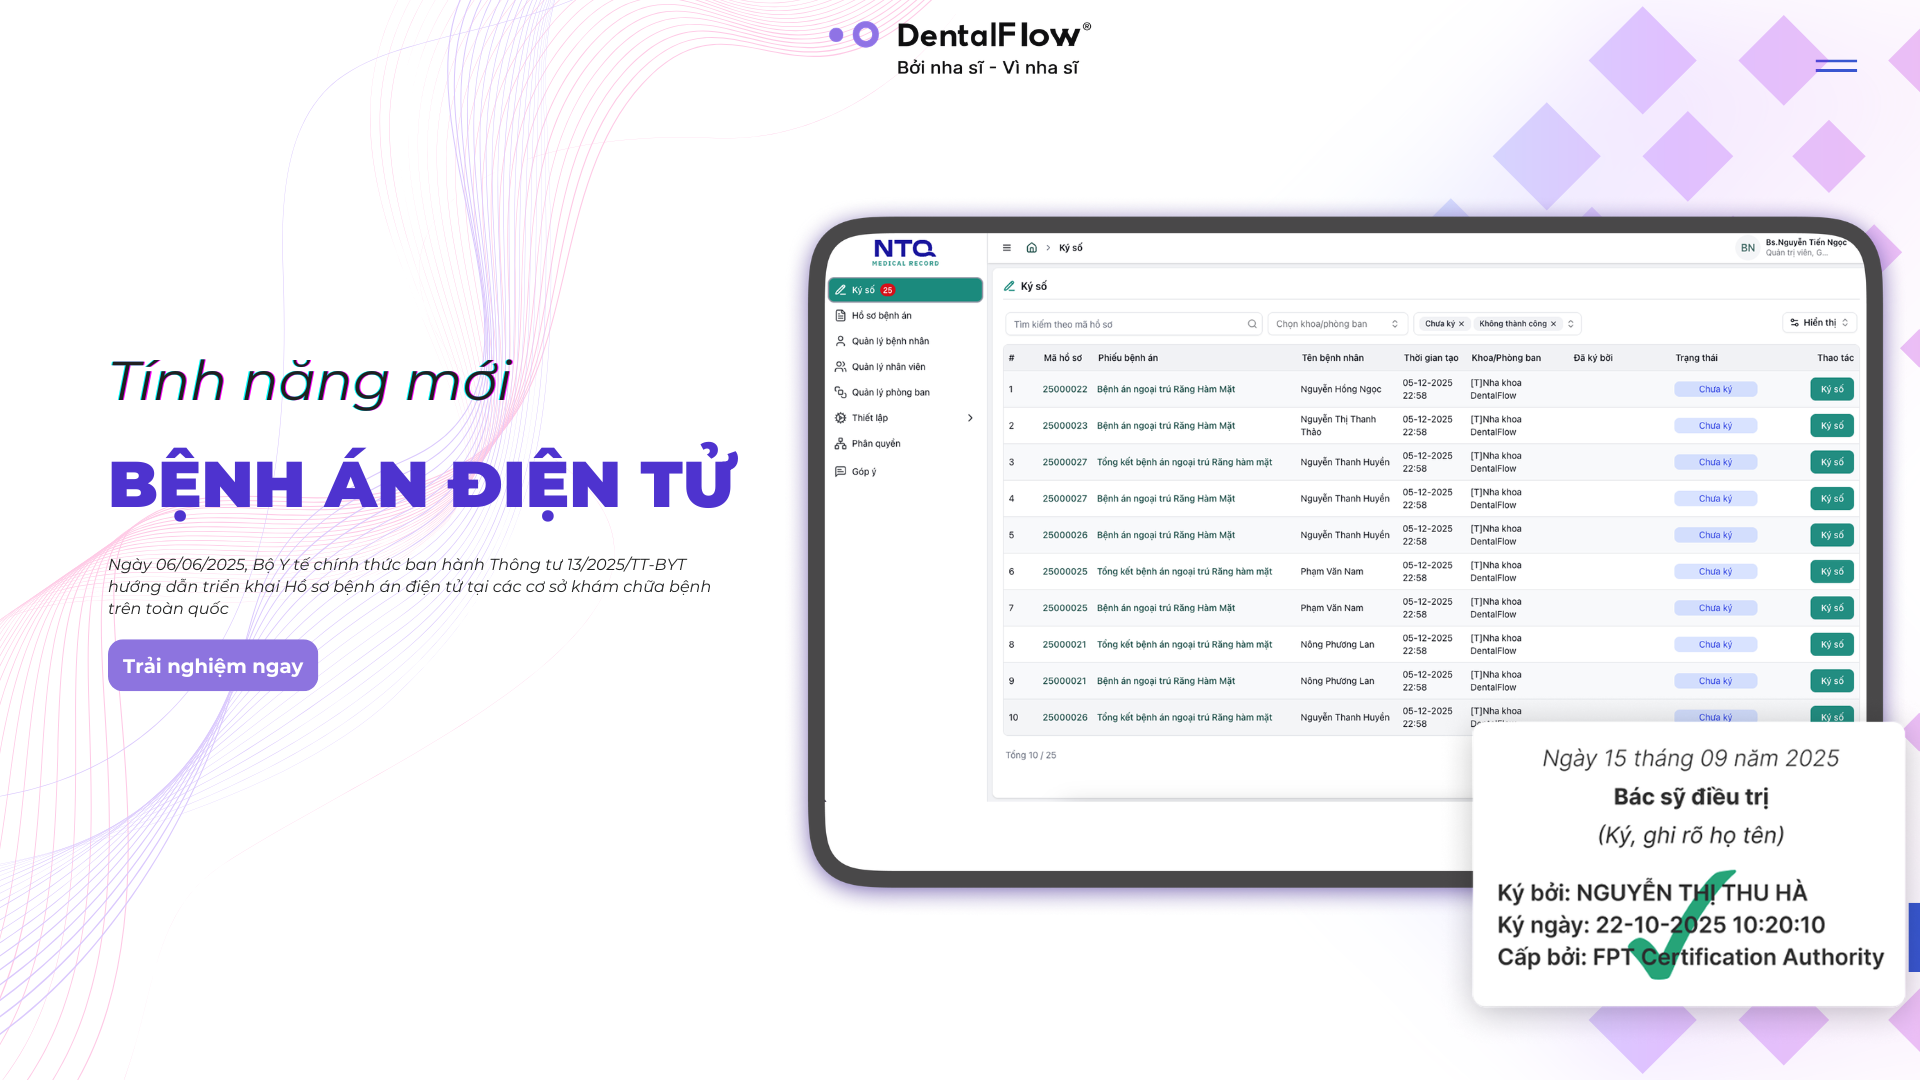Click the search magnifier icon
Viewport: 1920px width, 1080px height.
[1252, 324]
